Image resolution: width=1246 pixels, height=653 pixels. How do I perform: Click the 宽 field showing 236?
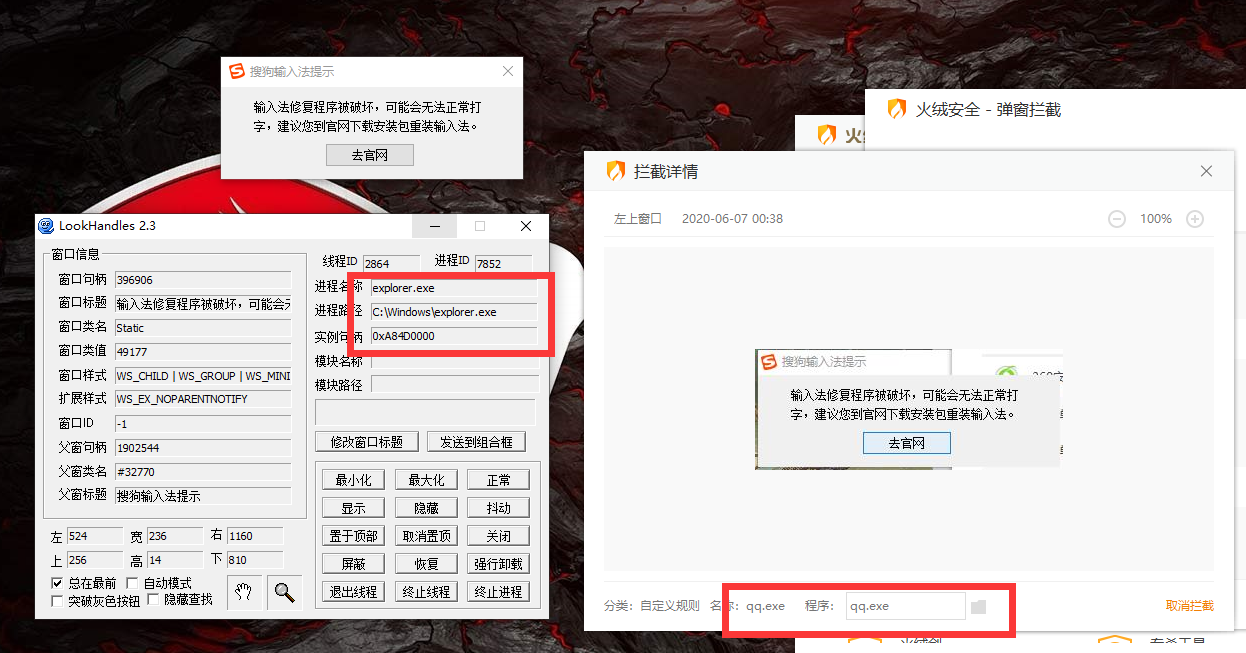click(175, 536)
